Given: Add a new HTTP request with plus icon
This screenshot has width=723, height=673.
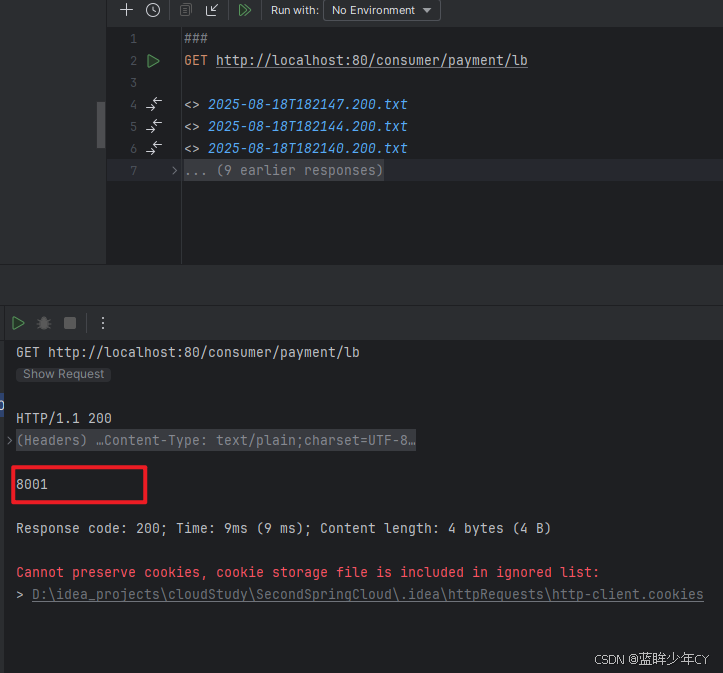Looking at the screenshot, I should click(126, 10).
